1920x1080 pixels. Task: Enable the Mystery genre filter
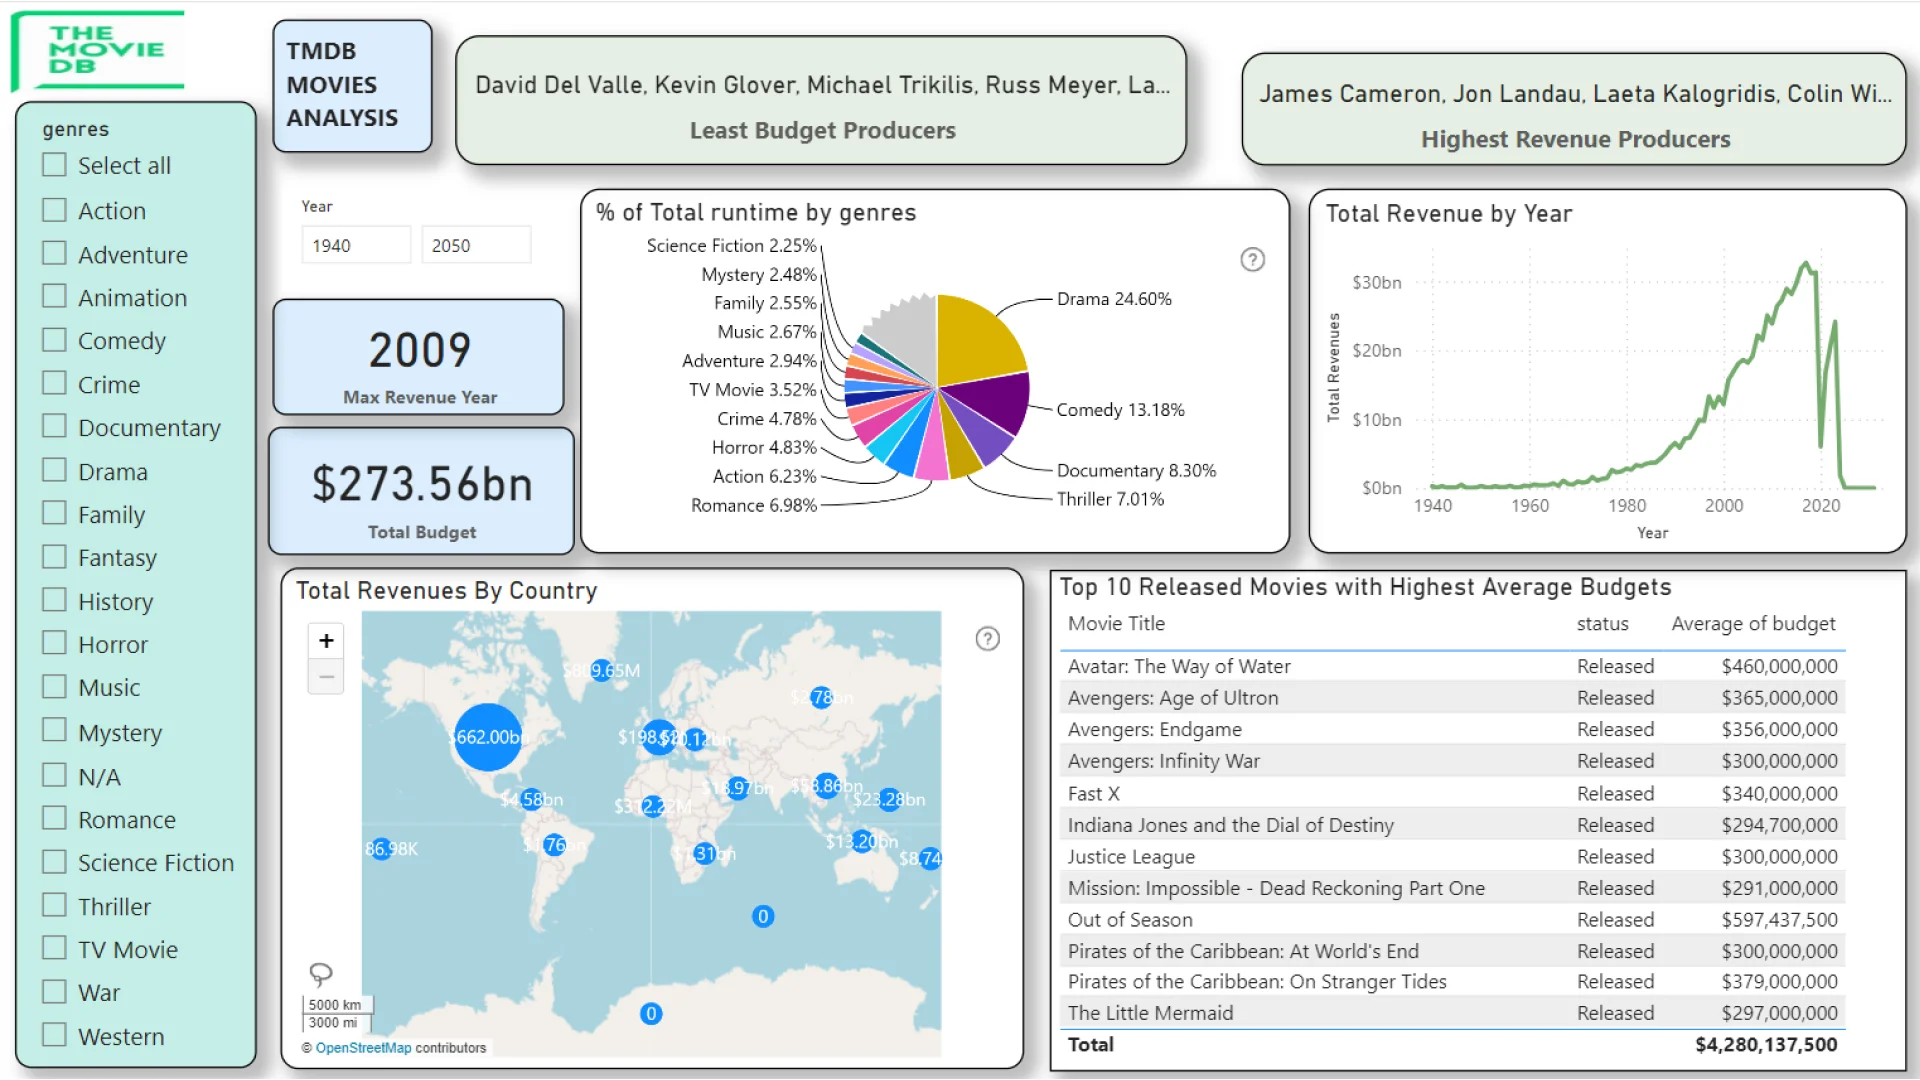[54, 732]
